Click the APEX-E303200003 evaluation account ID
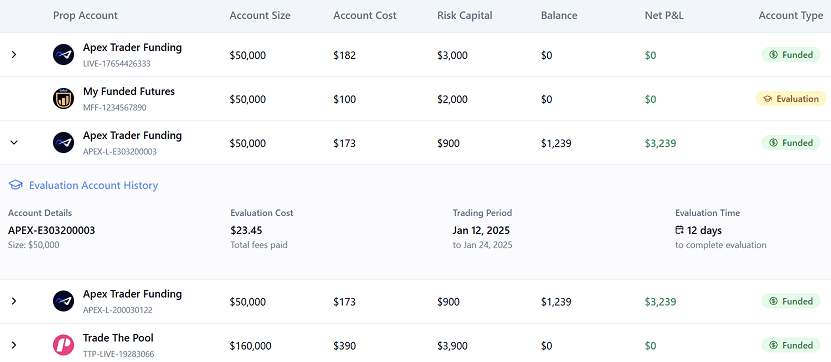831x362 pixels. 51,231
